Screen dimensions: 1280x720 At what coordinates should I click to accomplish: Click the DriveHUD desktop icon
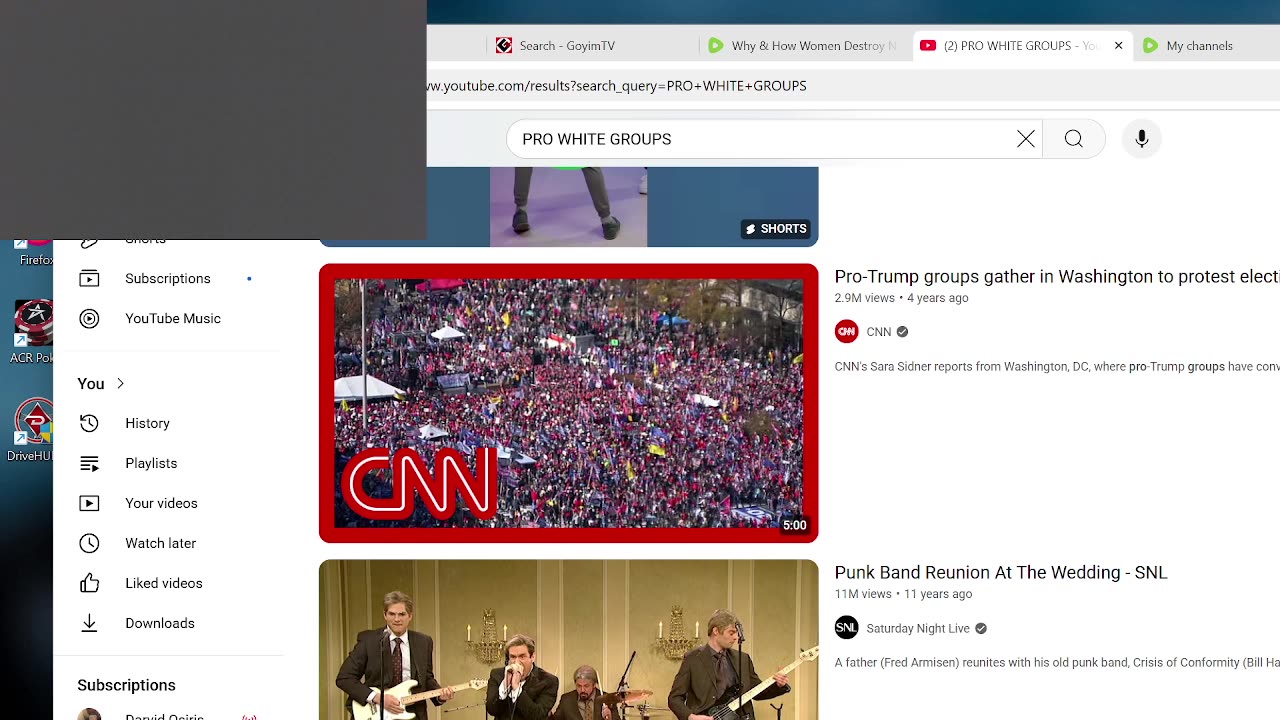32,431
